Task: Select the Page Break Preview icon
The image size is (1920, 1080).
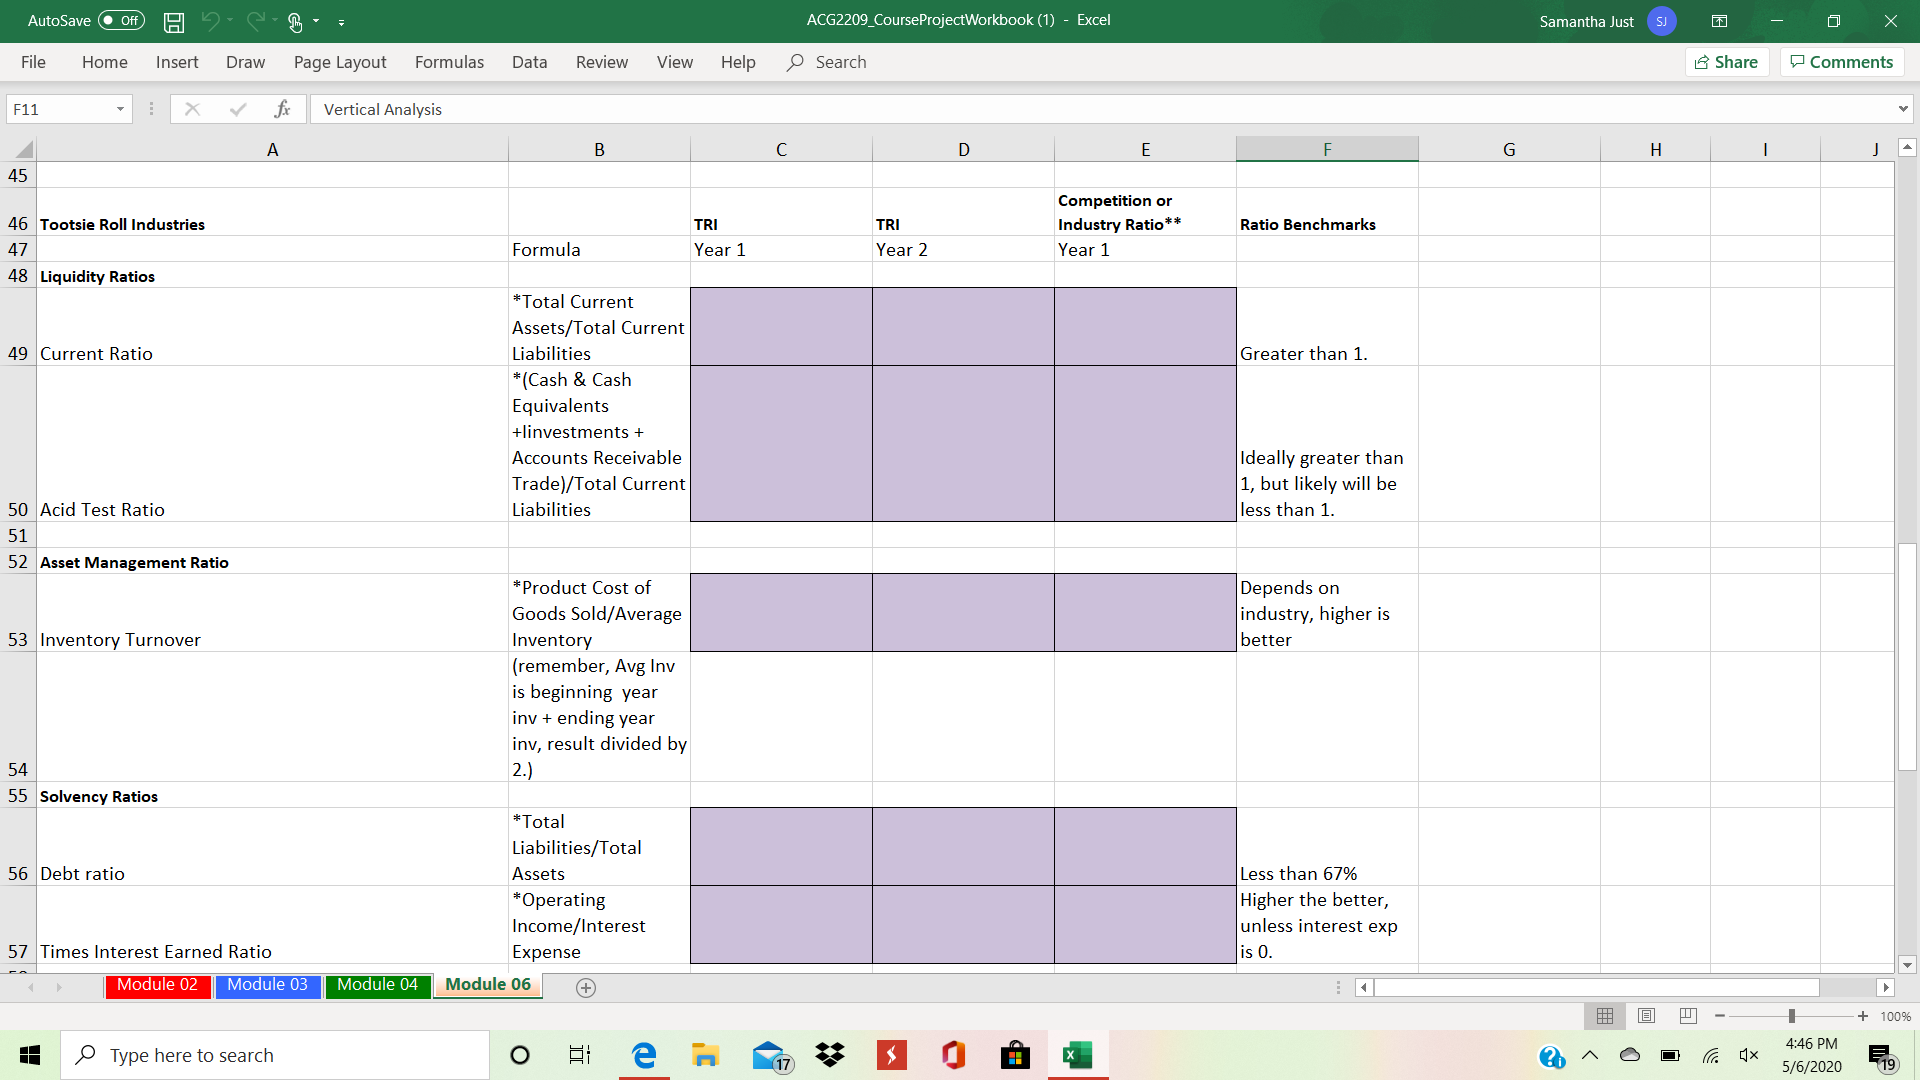Action: coord(1688,1016)
